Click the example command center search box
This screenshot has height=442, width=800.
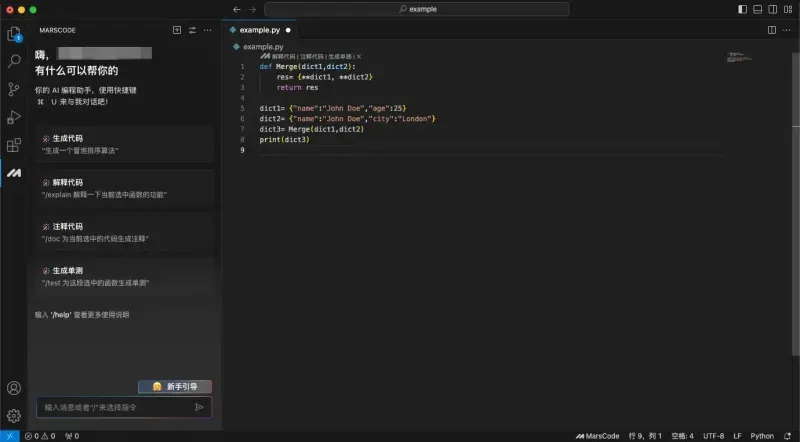point(416,9)
